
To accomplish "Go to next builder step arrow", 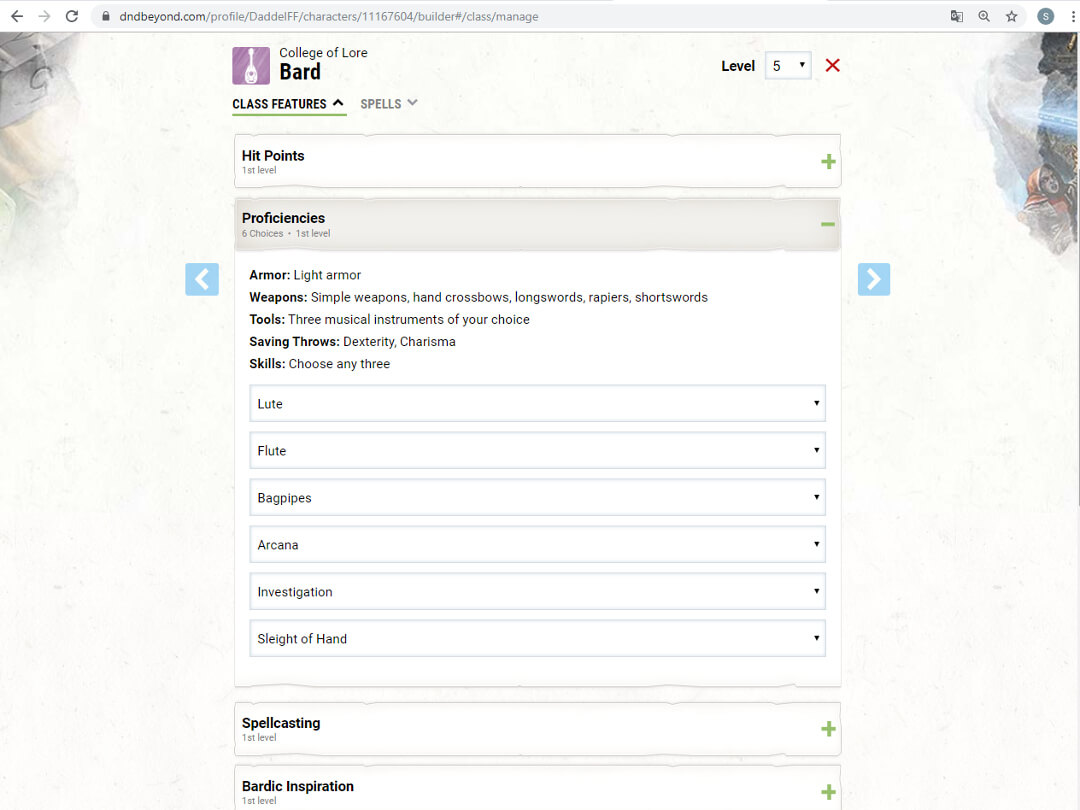I will [x=874, y=279].
